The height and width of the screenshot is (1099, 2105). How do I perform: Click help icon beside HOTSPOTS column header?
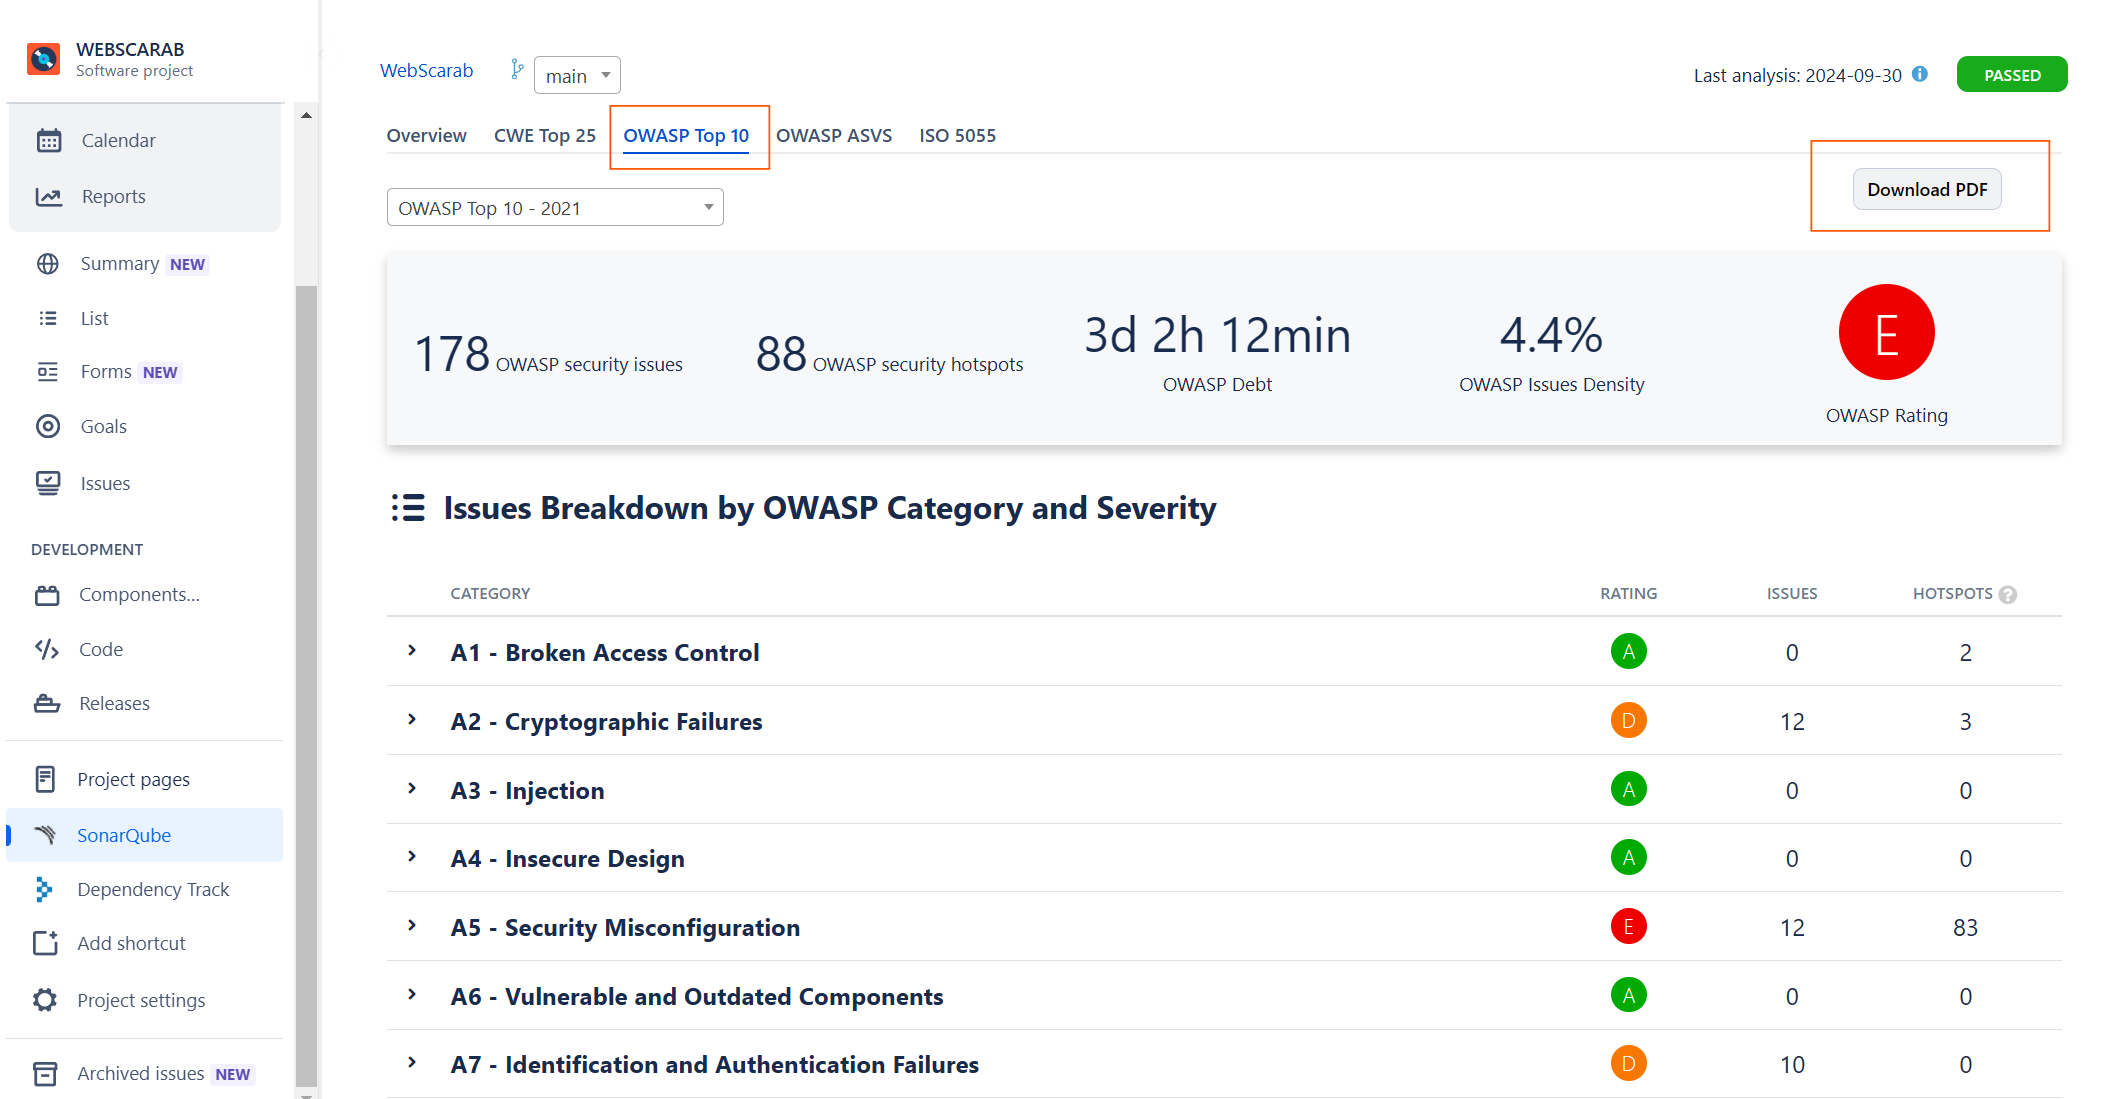pos(2008,595)
